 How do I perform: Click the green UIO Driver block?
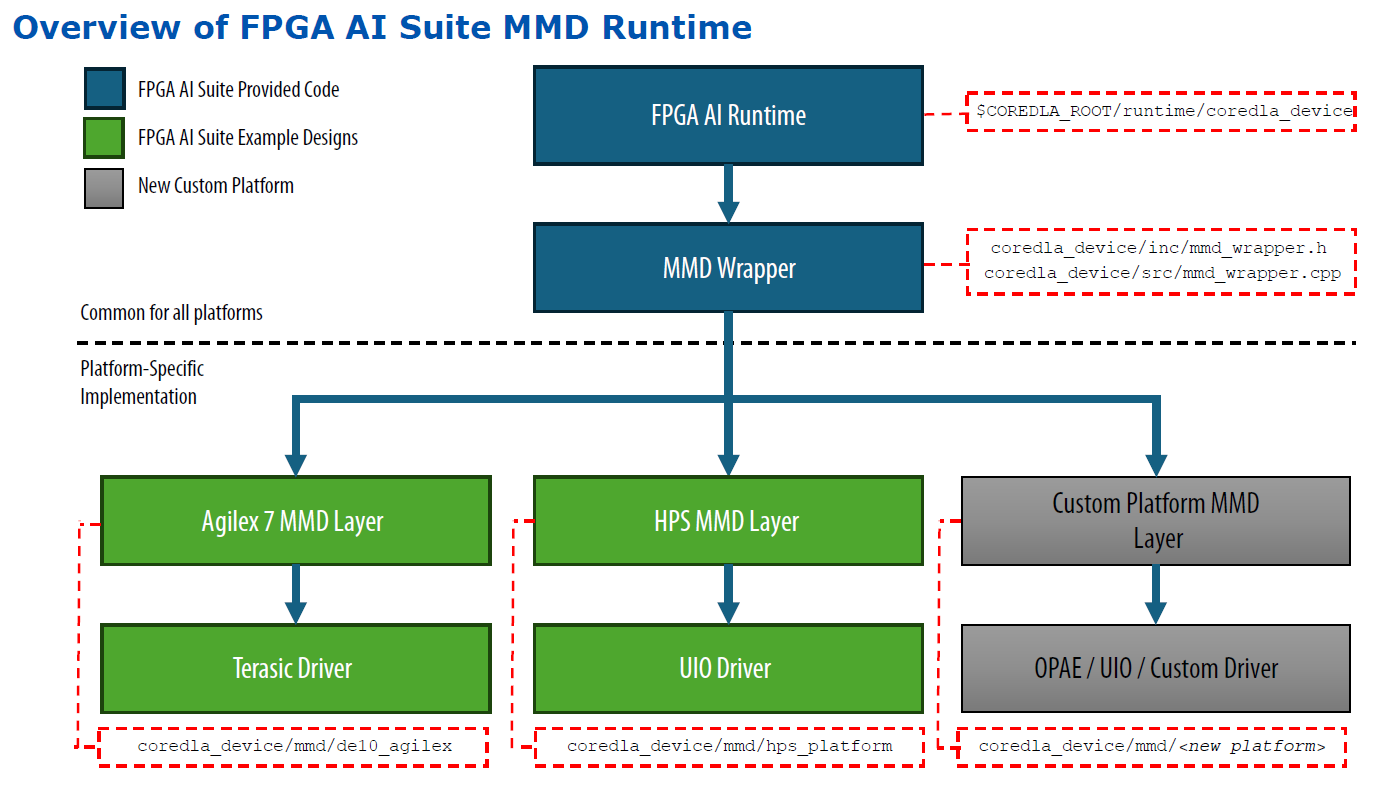[x=728, y=668]
